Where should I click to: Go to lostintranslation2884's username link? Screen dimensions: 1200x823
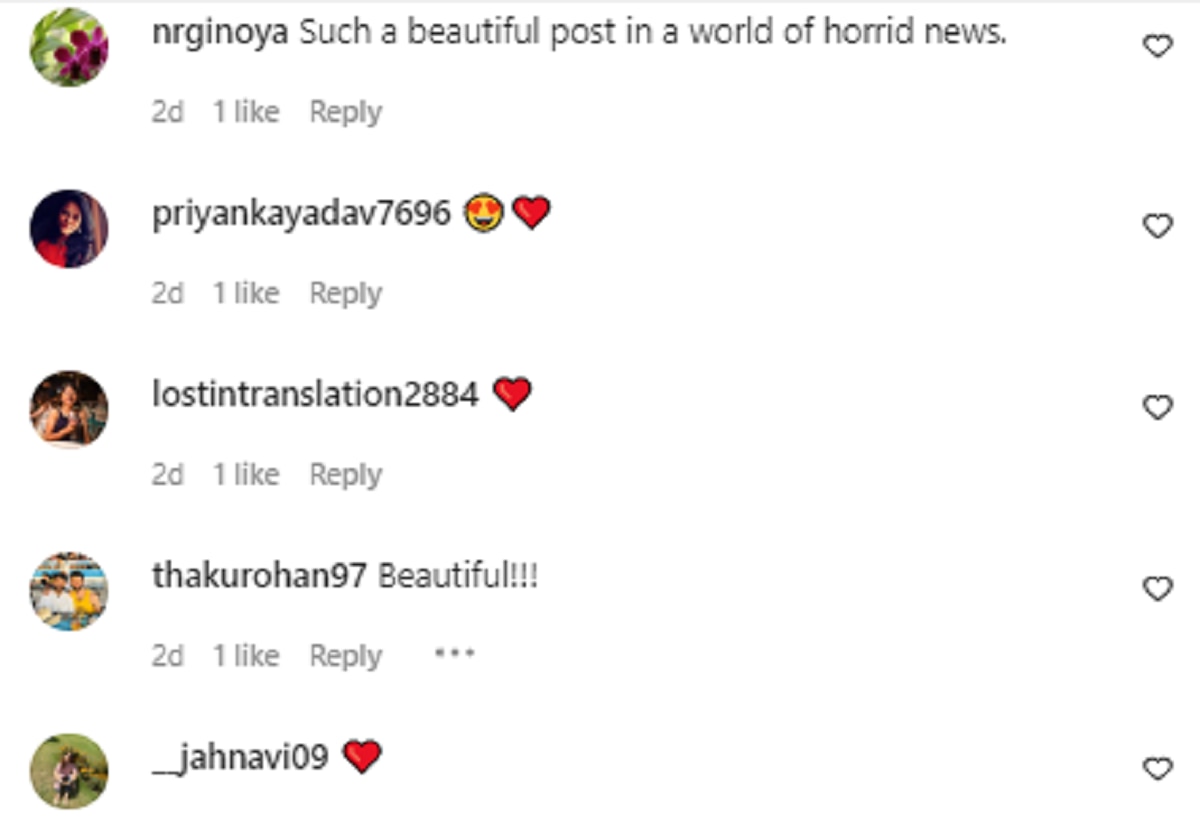[x=315, y=394]
